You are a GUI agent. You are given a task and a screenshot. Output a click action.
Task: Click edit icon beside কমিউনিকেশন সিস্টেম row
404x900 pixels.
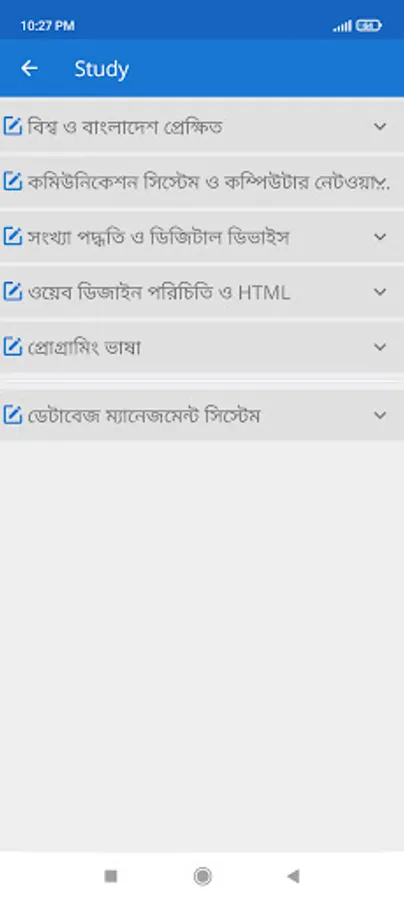pyautogui.click(x=13, y=181)
